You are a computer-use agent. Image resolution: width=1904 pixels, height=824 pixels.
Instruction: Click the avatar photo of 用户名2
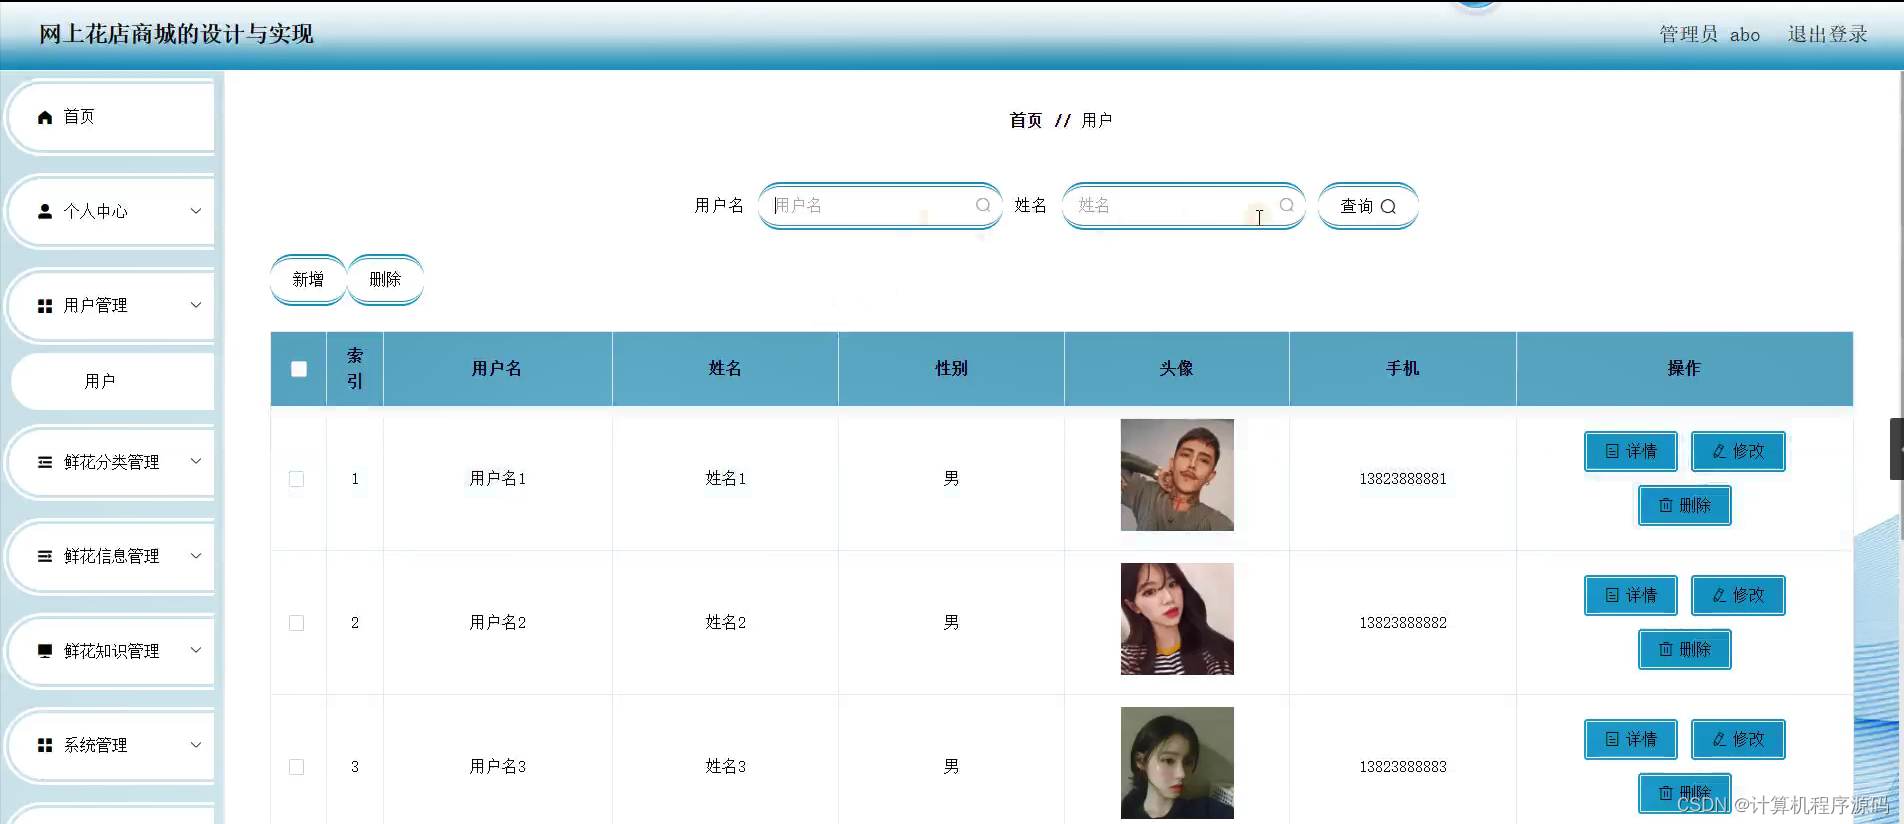[x=1177, y=619]
